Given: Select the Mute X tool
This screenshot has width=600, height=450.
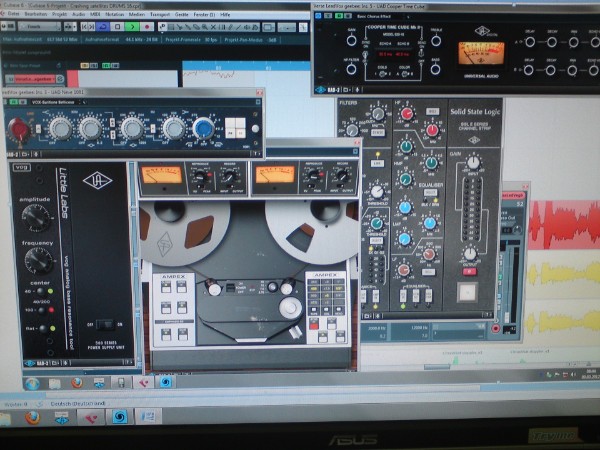Looking at the screenshot, I should click(213, 27).
